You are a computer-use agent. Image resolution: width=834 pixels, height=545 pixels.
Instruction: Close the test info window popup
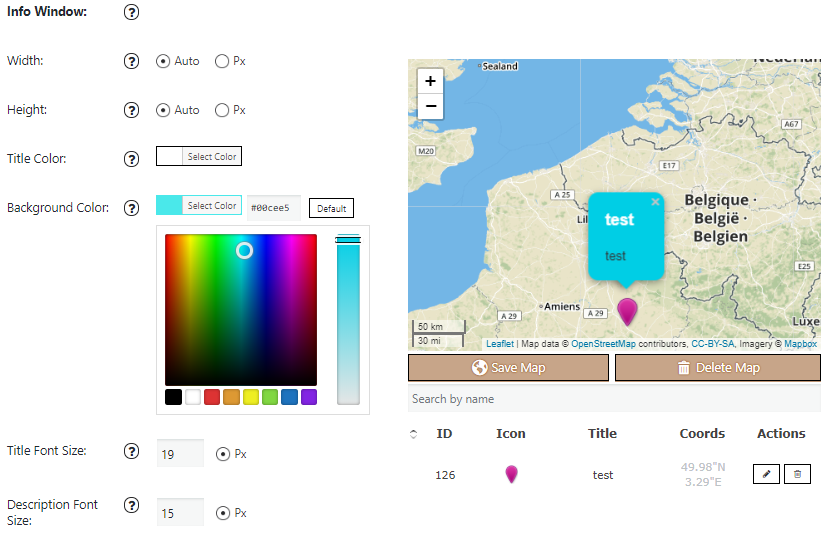(655, 202)
